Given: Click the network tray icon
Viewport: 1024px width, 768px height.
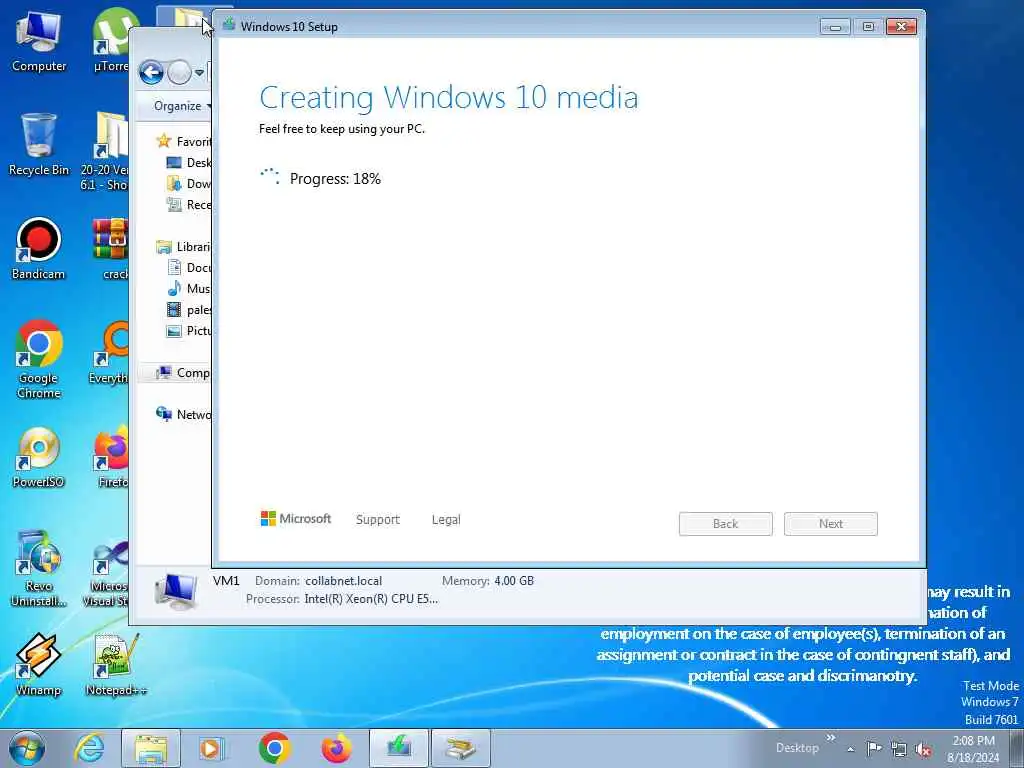Looking at the screenshot, I should [899, 750].
